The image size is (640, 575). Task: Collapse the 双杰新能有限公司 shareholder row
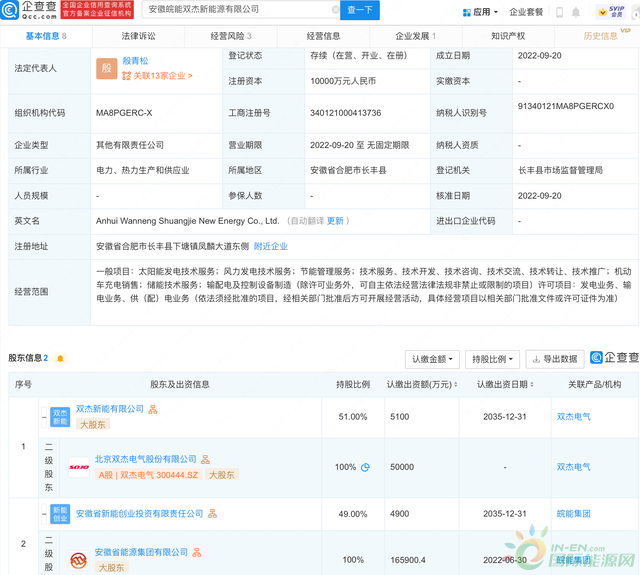click(x=44, y=417)
